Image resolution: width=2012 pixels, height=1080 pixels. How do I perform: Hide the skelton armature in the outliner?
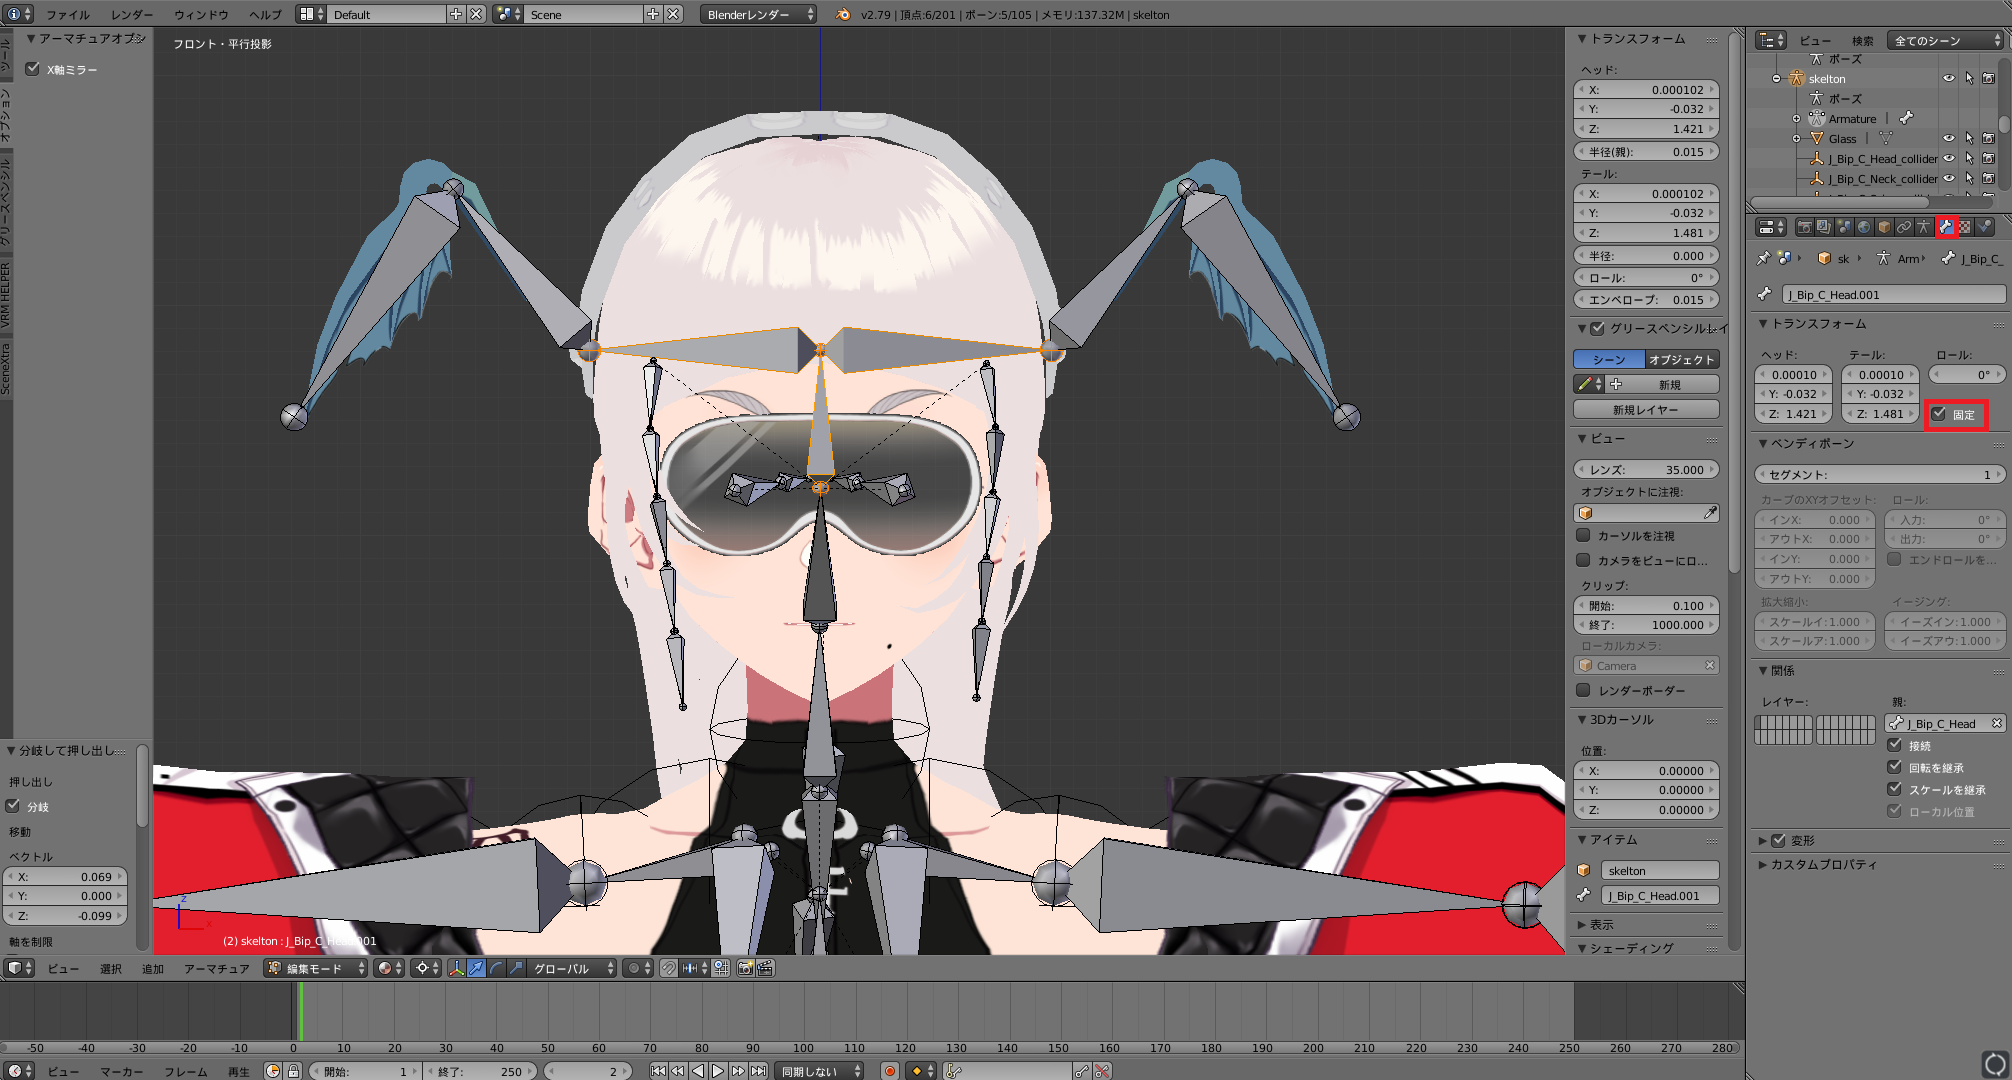click(1948, 78)
